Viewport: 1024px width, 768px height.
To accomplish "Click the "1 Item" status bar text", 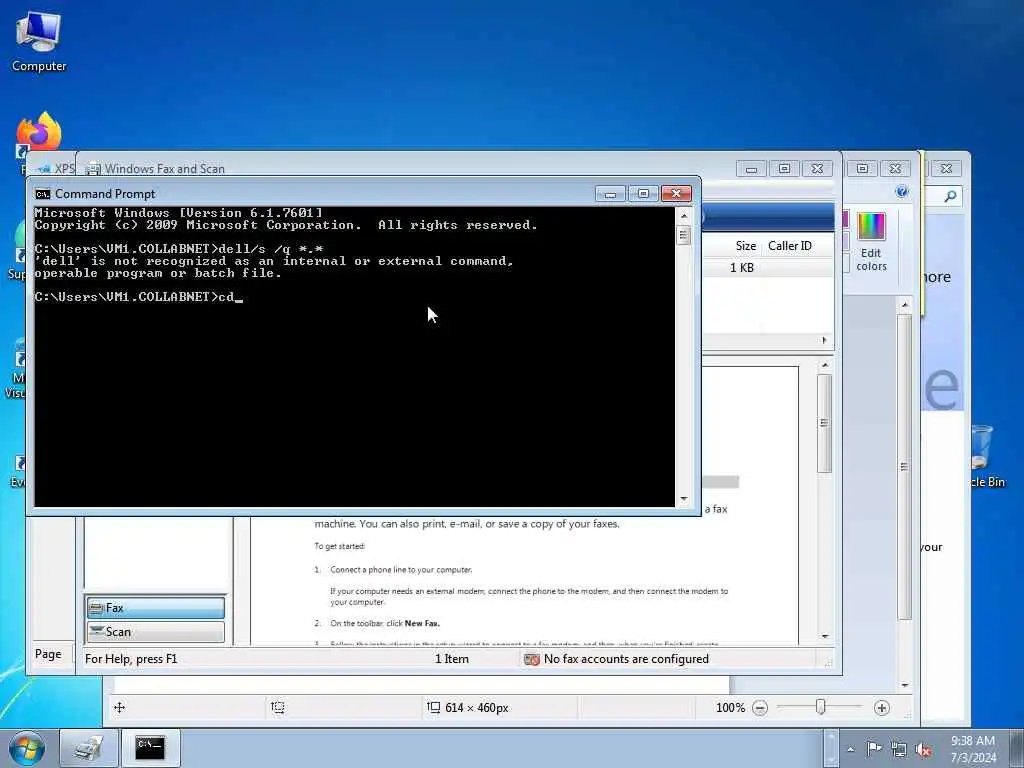I will pos(452,659).
